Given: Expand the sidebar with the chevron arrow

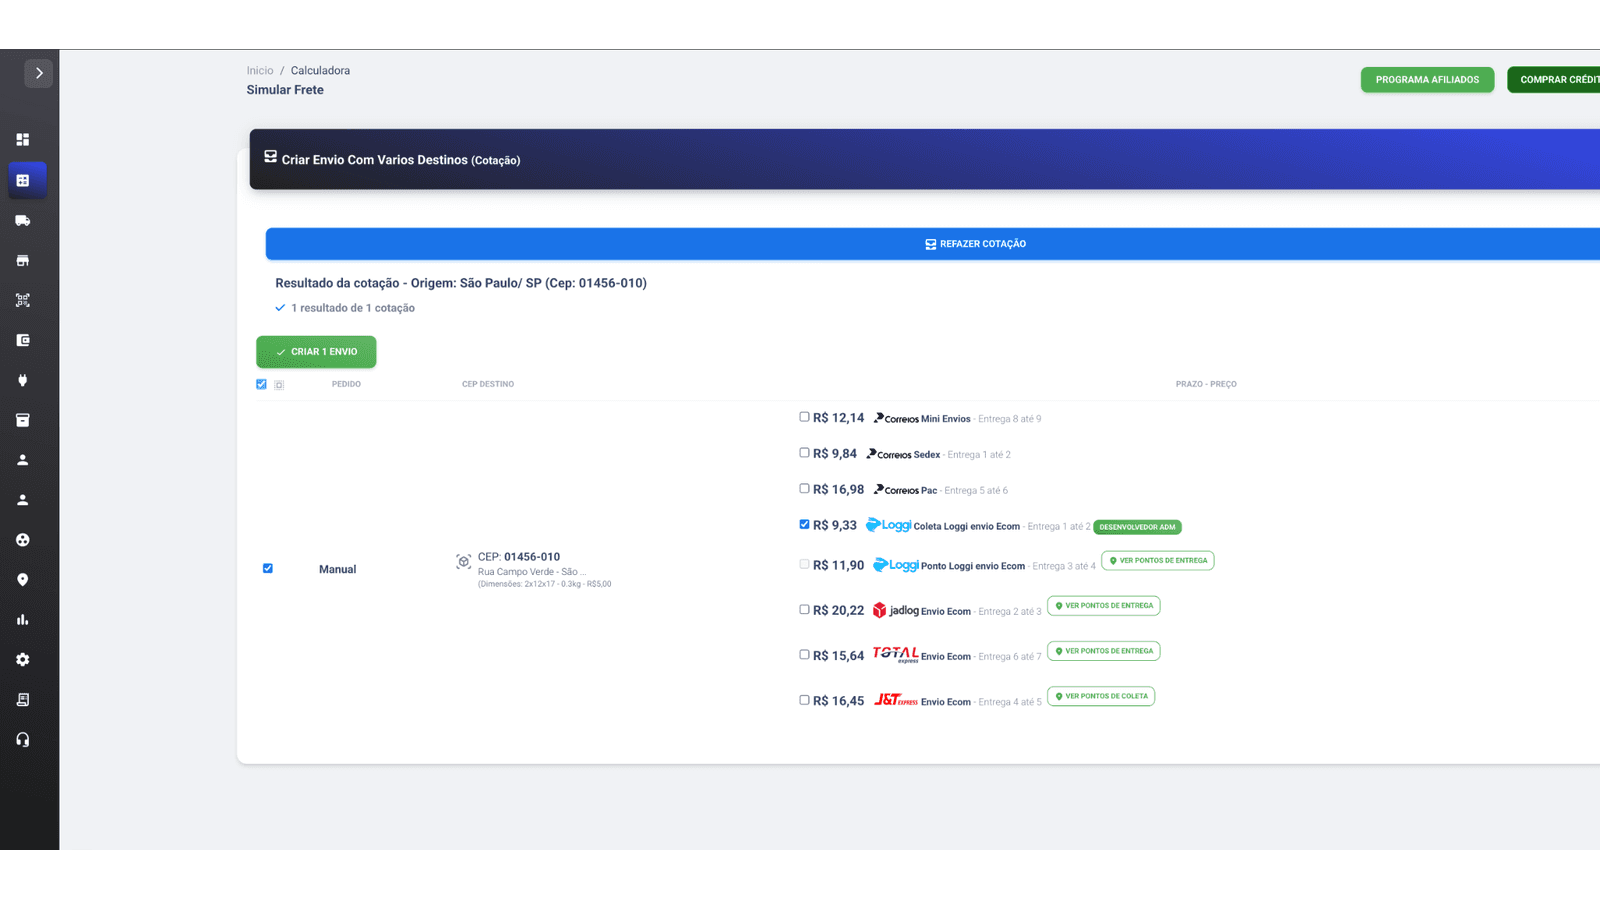Looking at the screenshot, I should 38,73.
